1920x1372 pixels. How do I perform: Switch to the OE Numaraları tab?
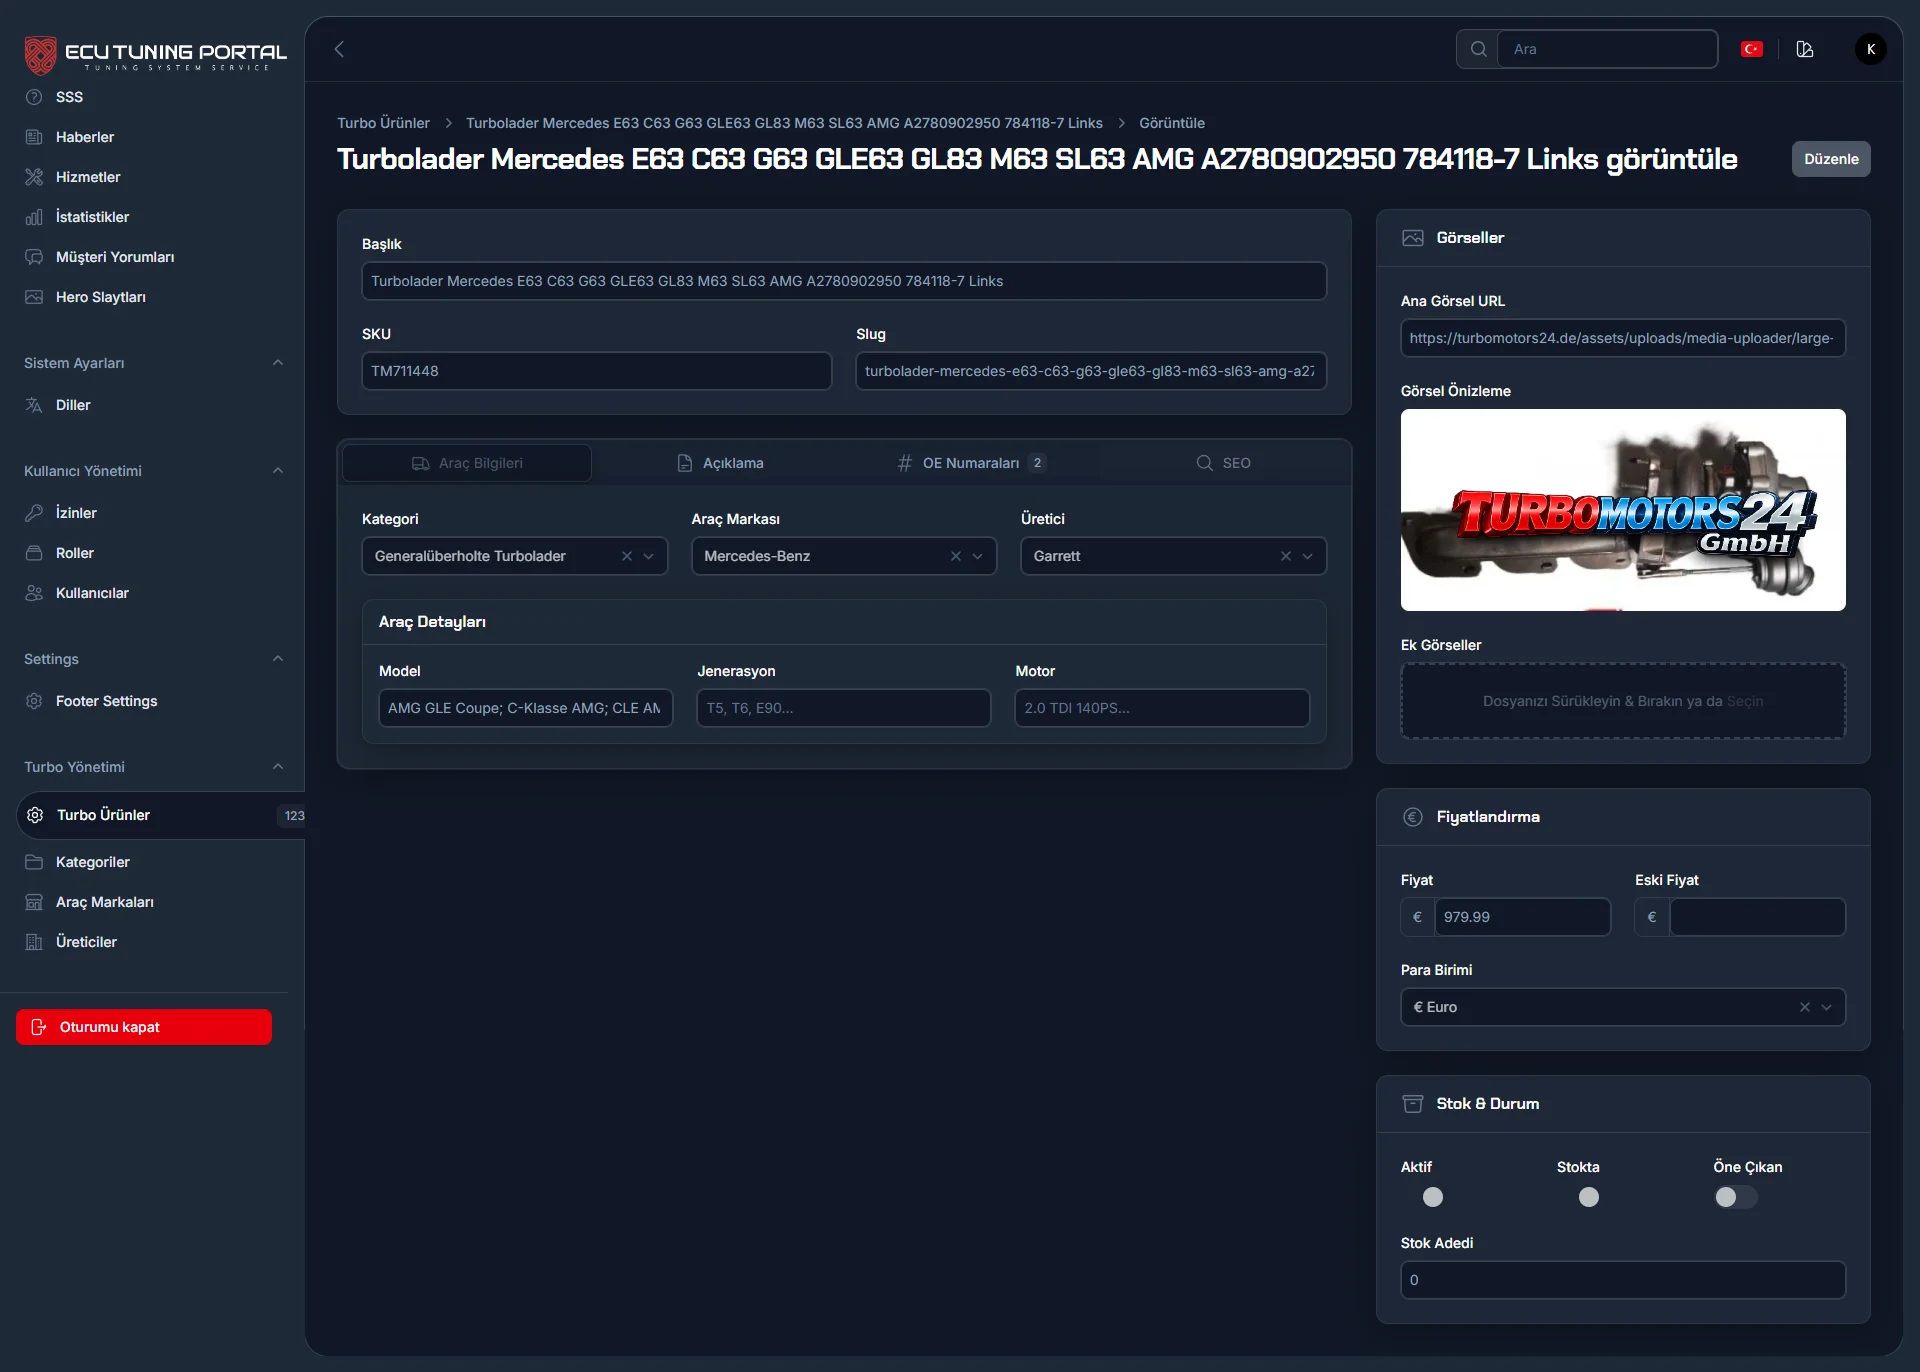970,463
